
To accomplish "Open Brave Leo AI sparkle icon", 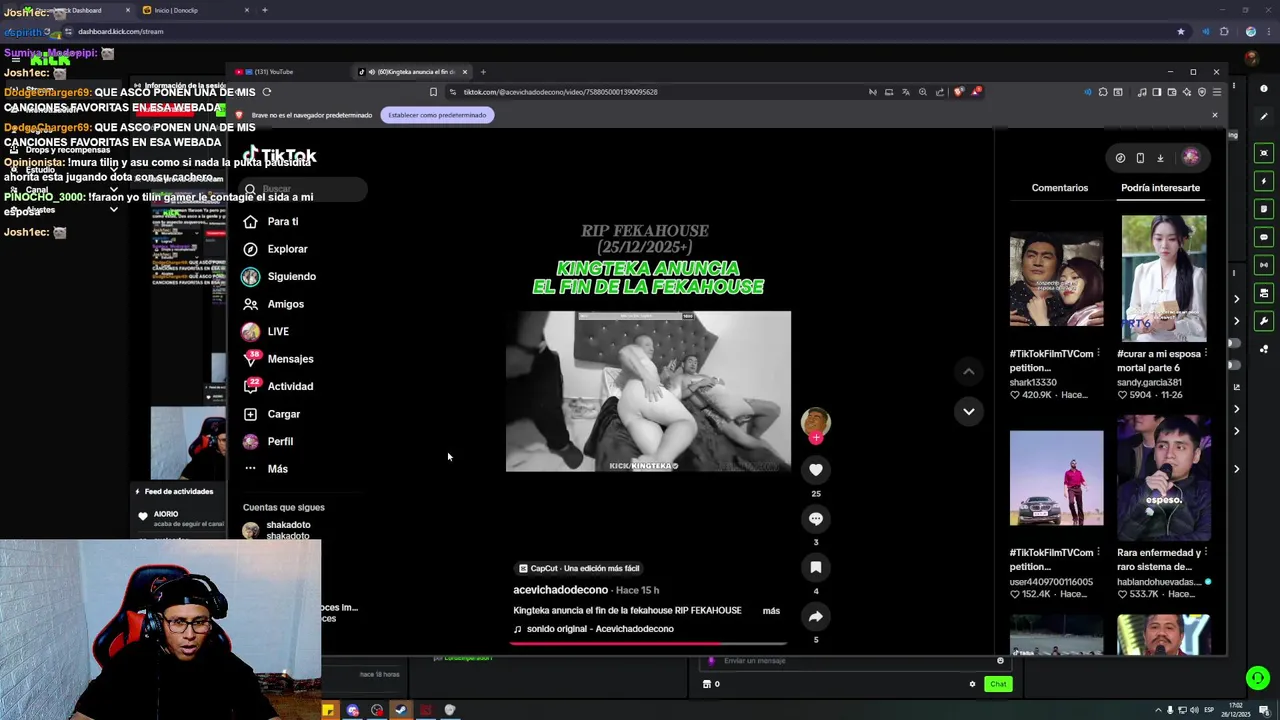I will pos(1187,92).
